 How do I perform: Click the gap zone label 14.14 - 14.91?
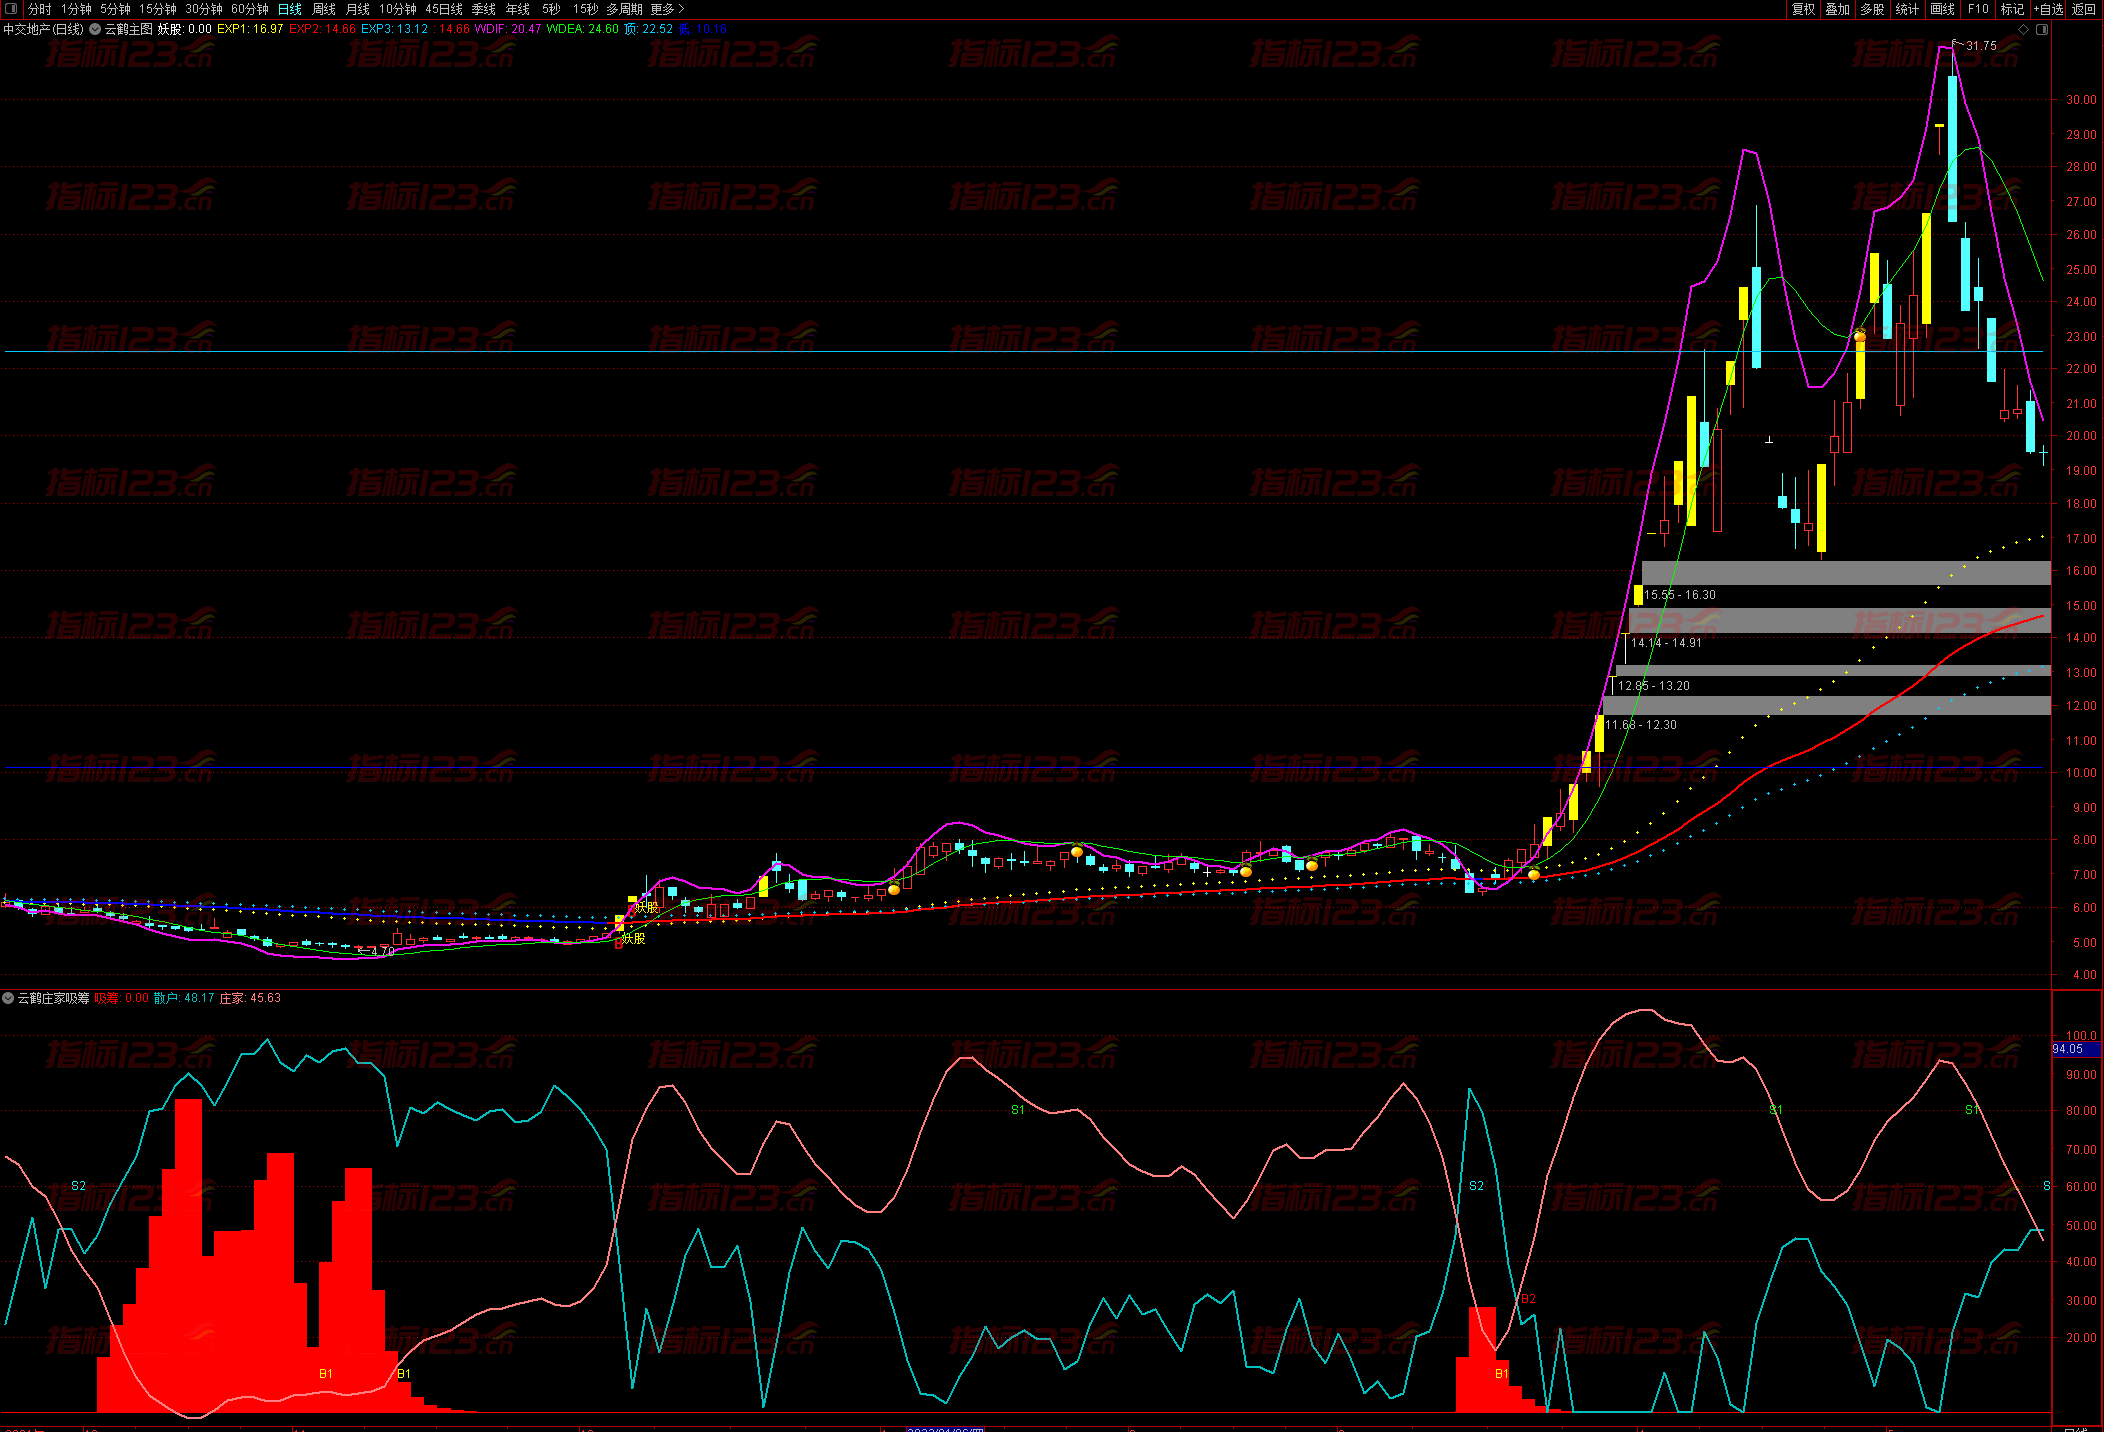coord(1666,643)
